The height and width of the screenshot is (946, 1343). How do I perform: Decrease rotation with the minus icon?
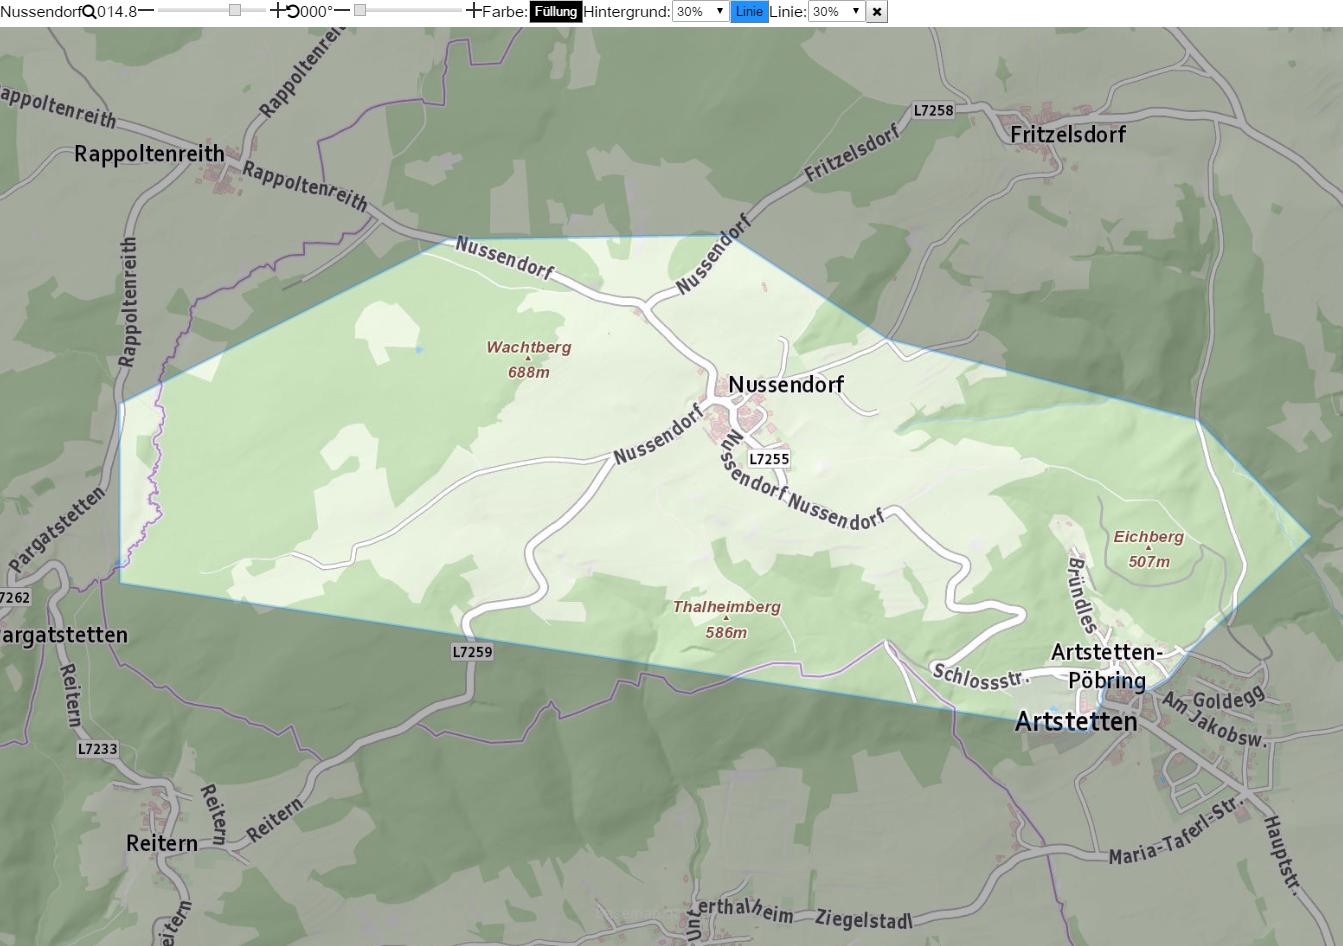click(x=342, y=11)
